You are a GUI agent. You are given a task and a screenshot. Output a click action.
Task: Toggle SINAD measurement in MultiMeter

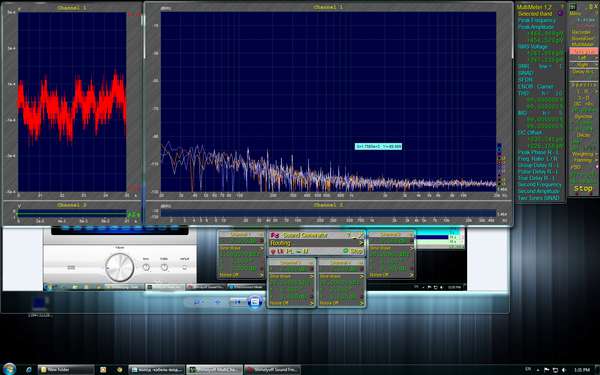525,73
